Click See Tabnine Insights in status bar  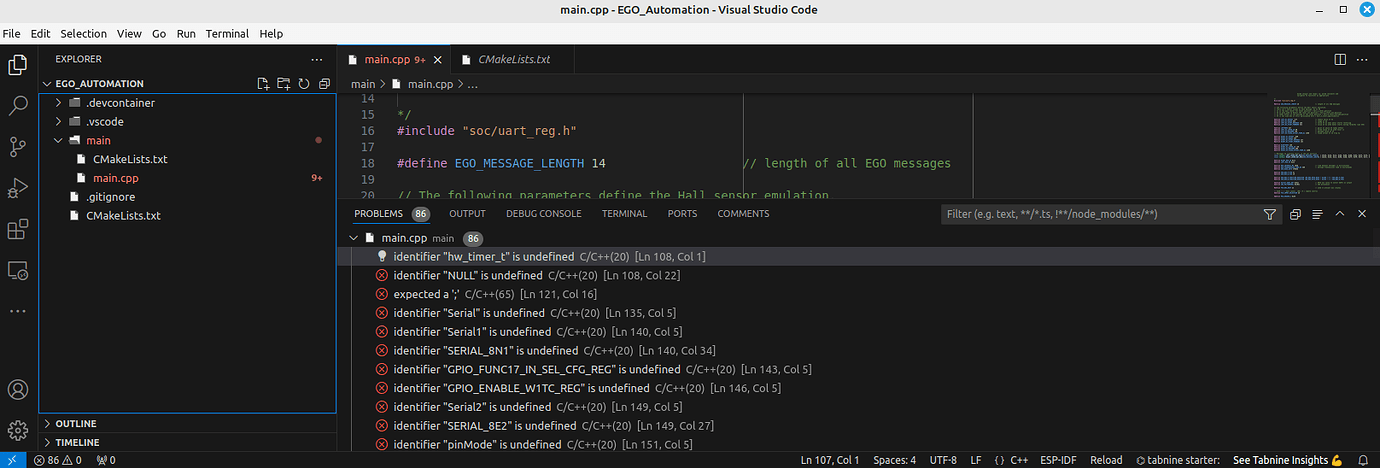pyautogui.click(x=1287, y=460)
